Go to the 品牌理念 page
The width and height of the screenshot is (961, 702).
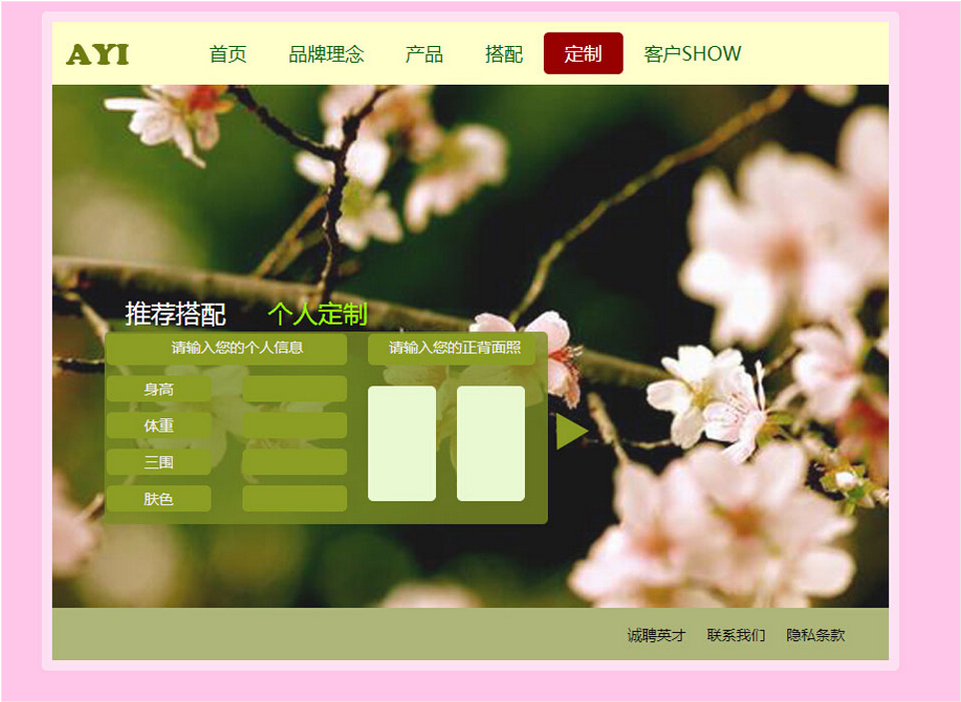326,54
